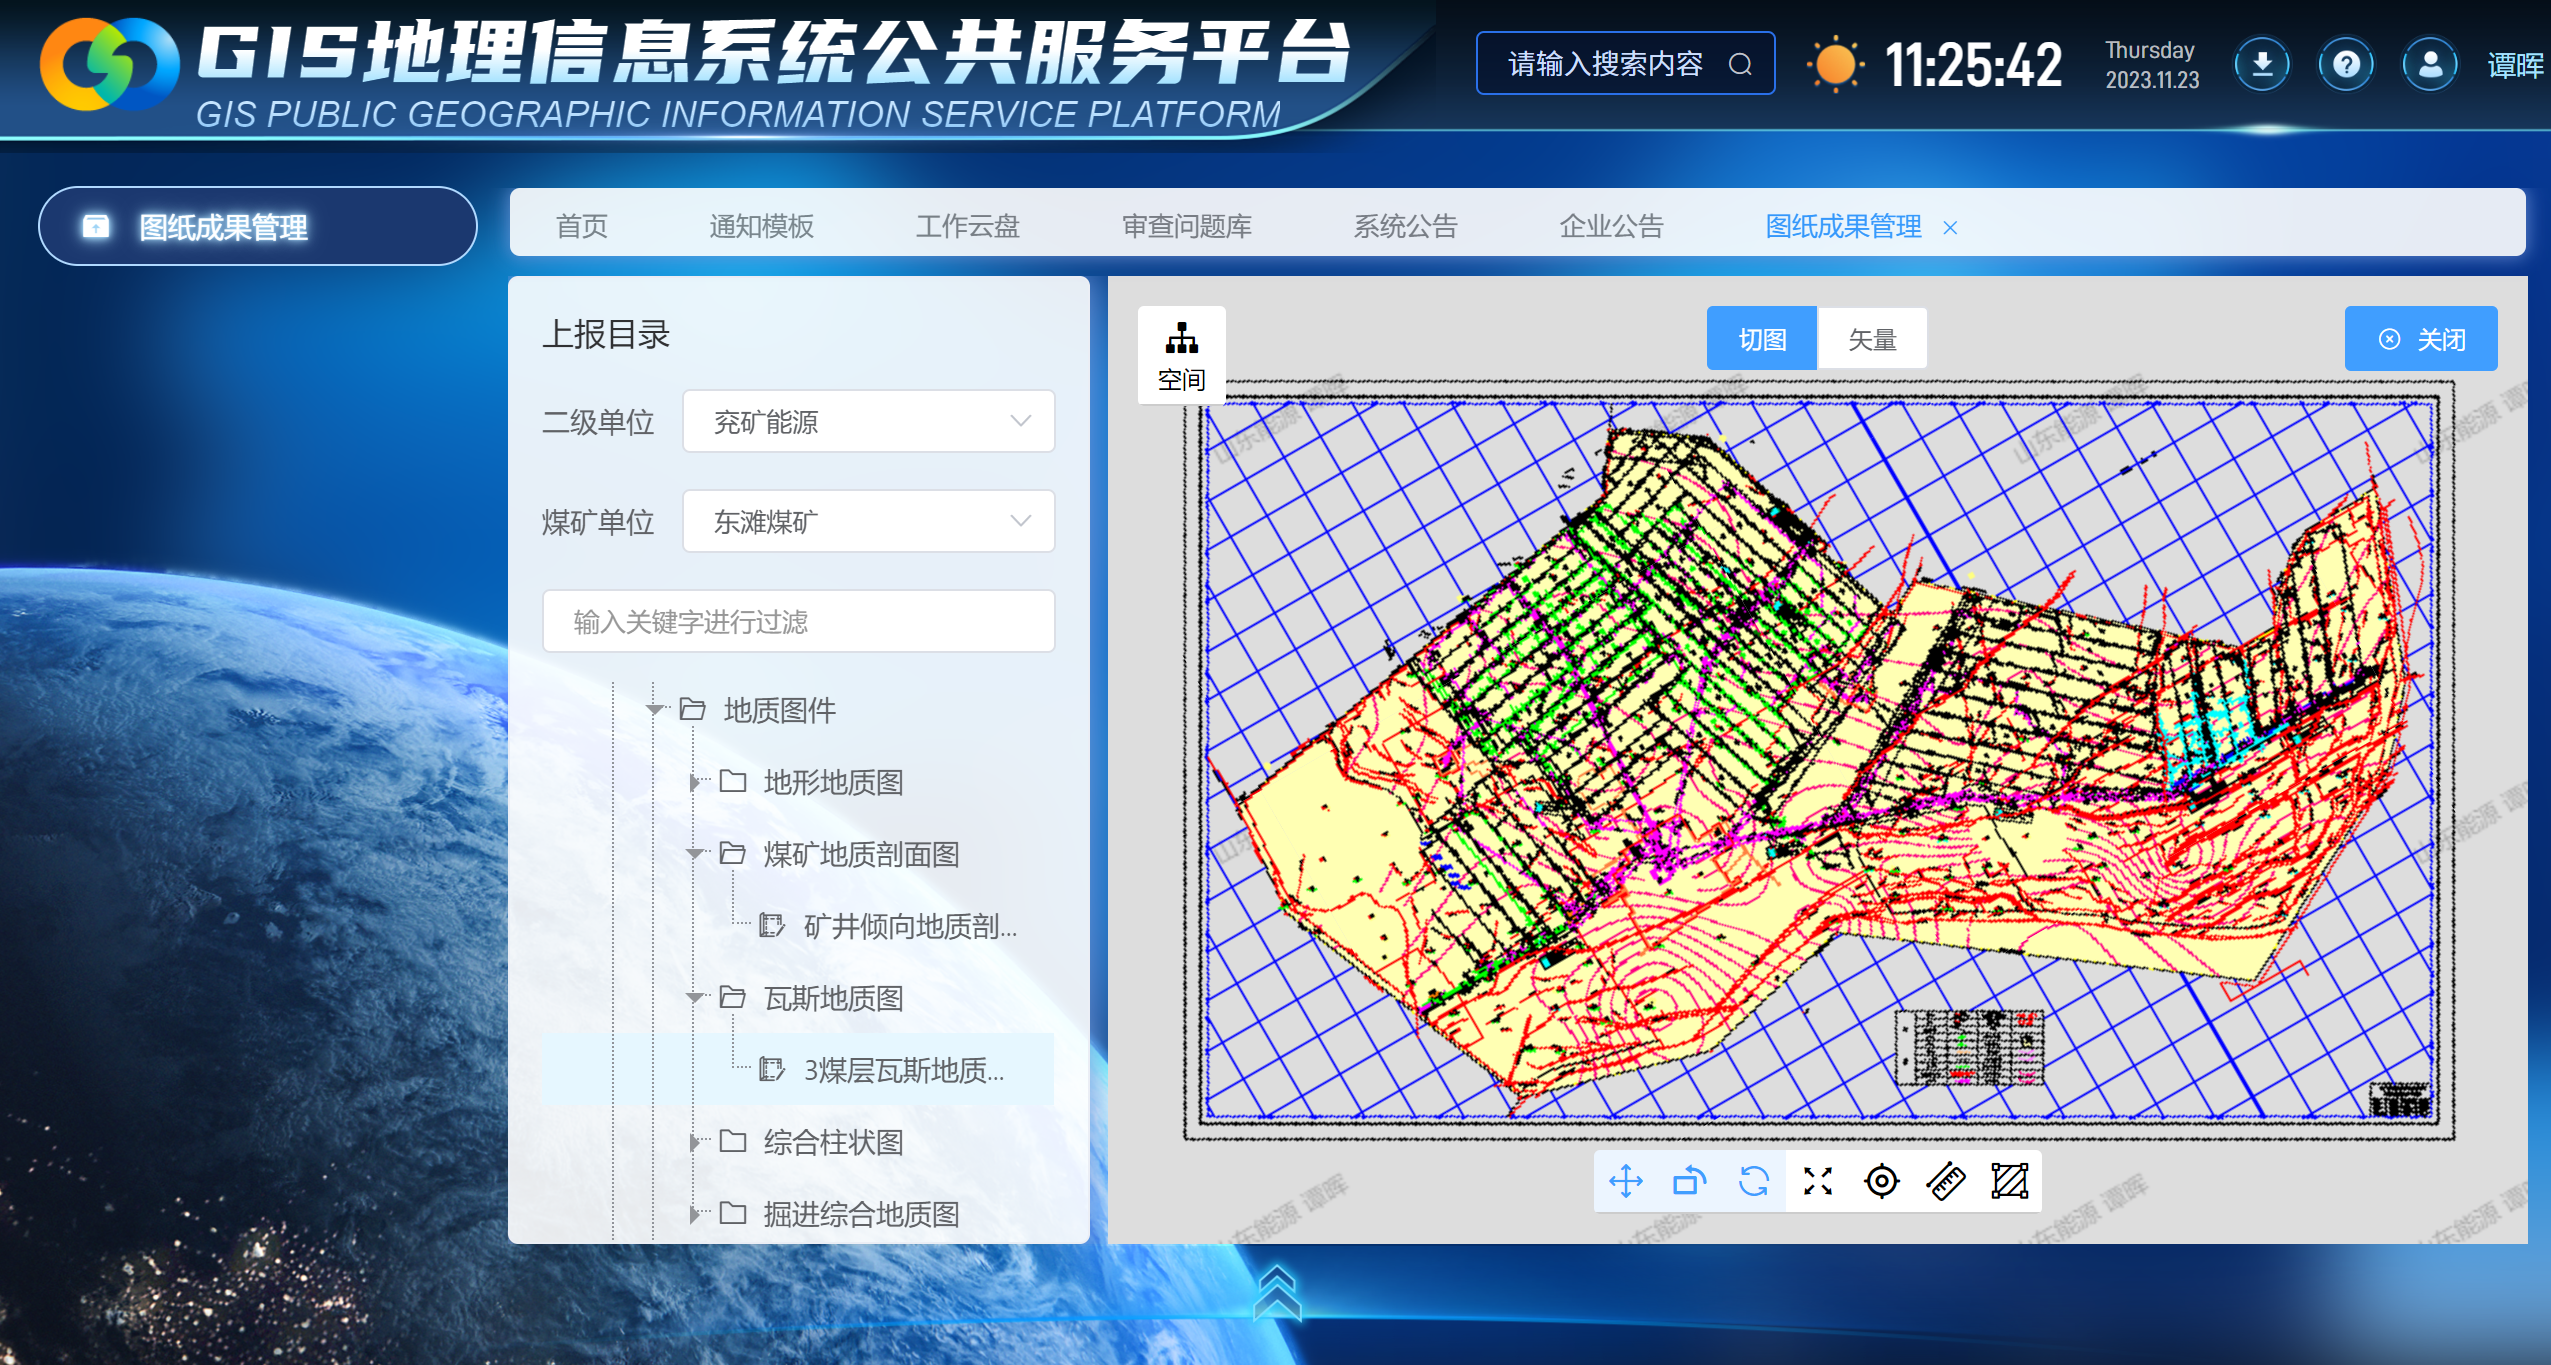Screen dimensions: 2551x1365
Task: Open the 审查问题库 tab
Action: pyautogui.click(x=1186, y=226)
